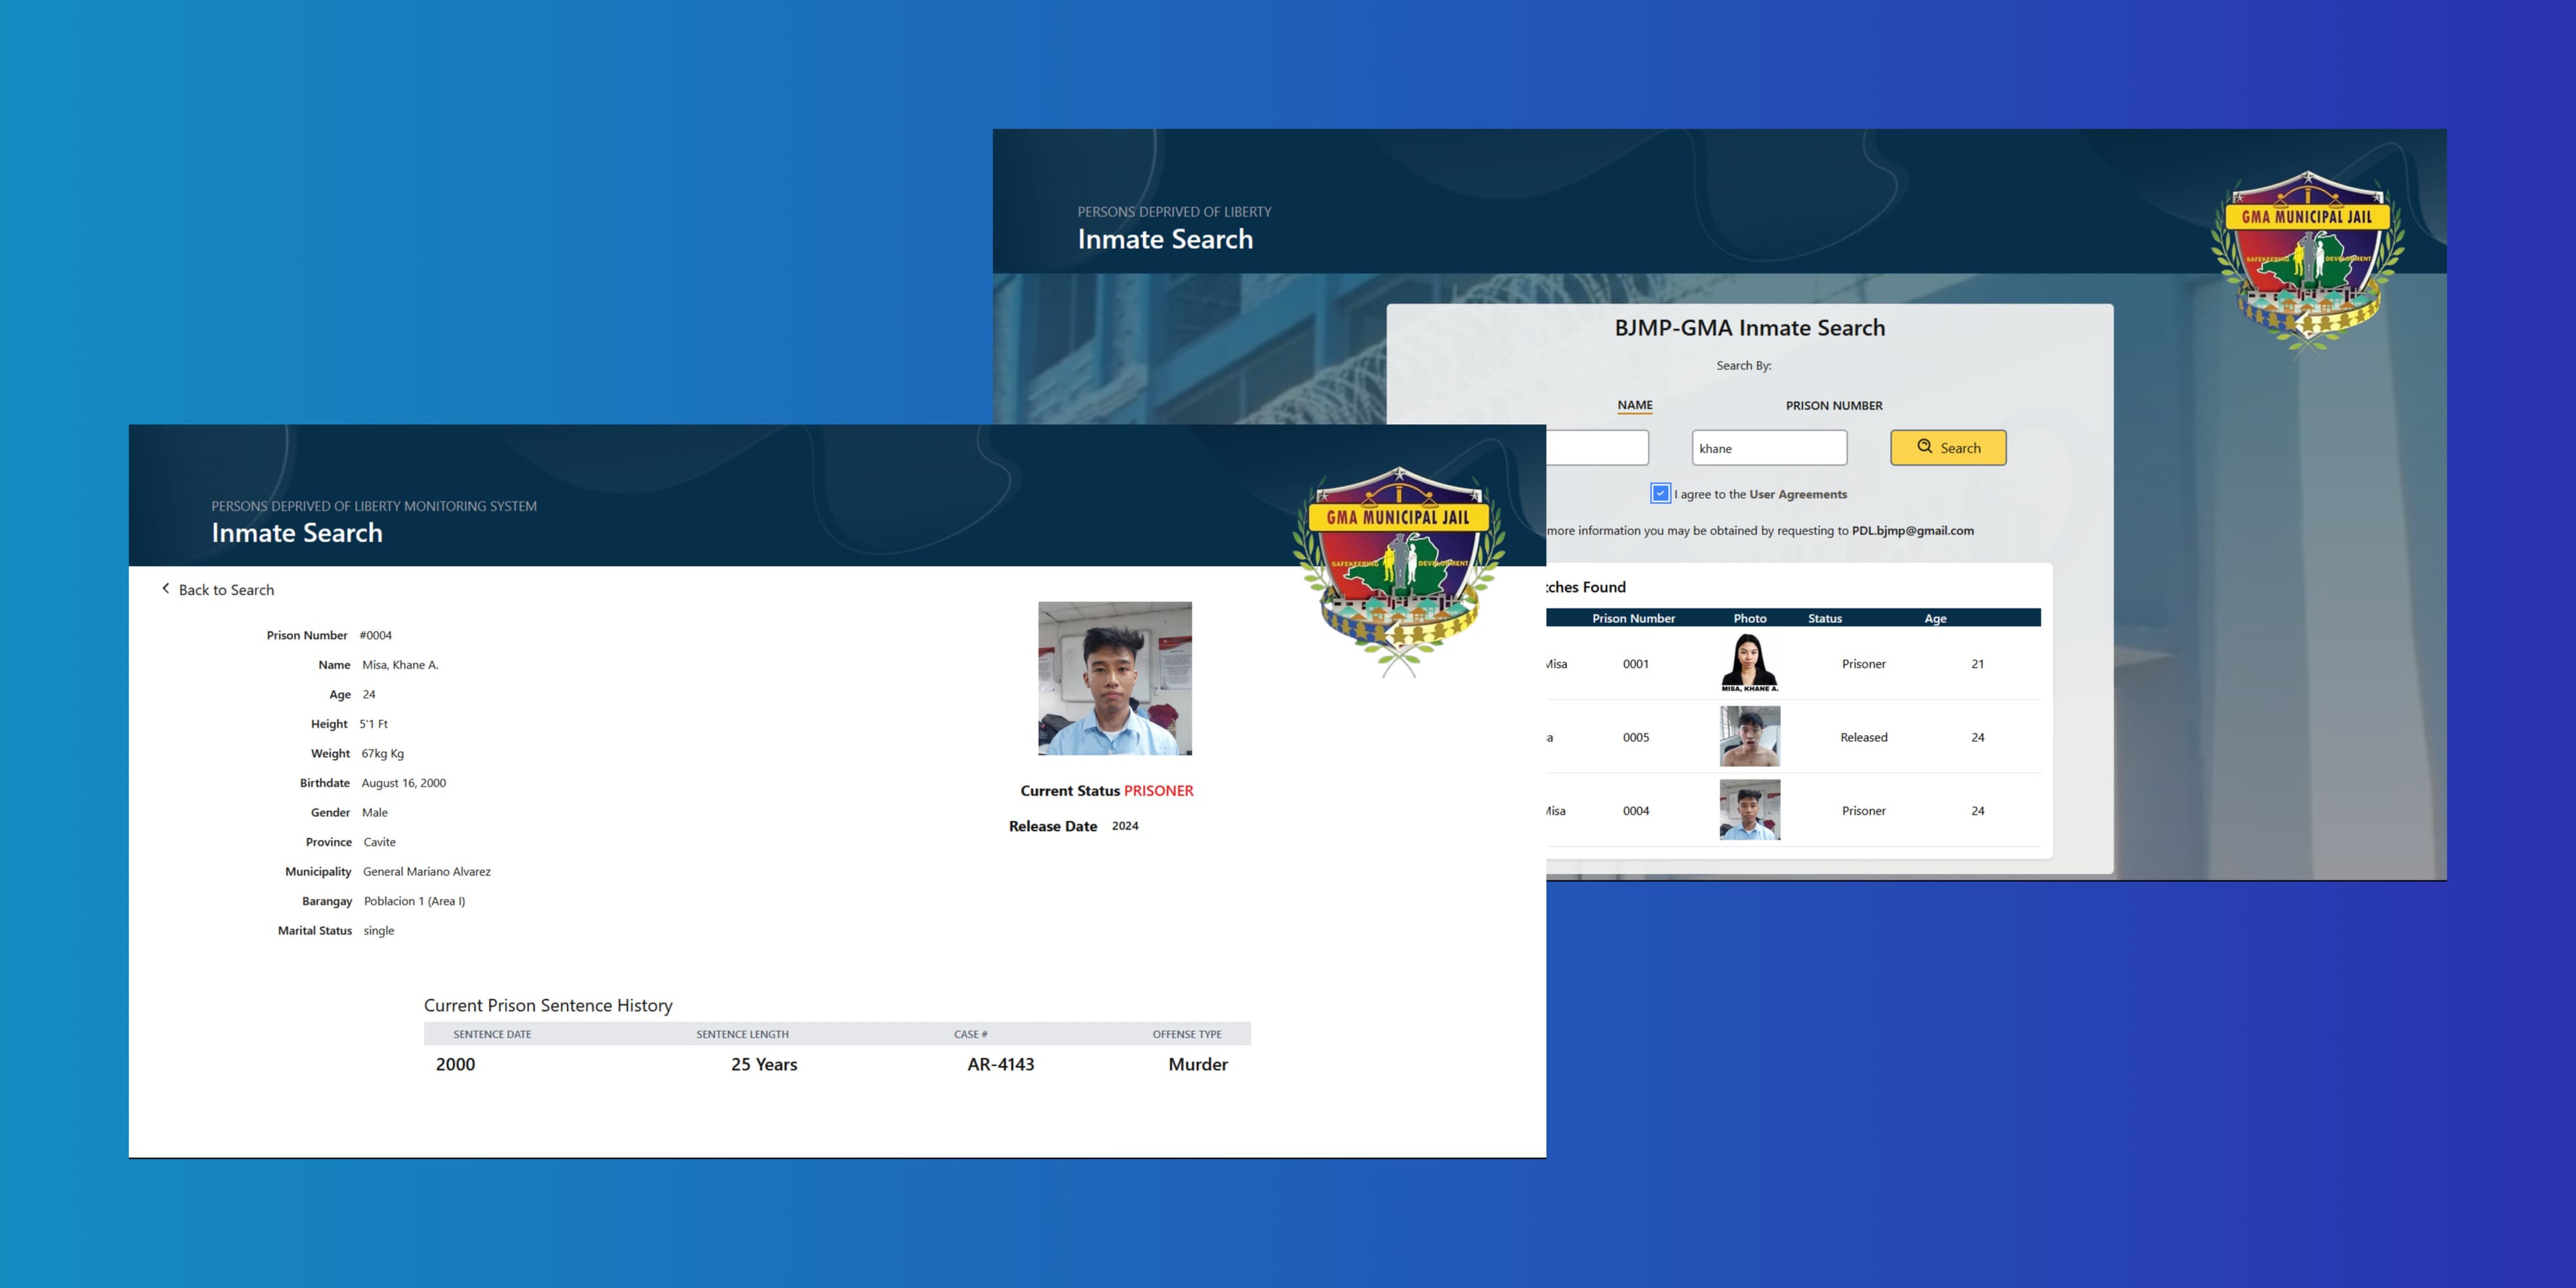Click the sentence length '25 Years'

(x=764, y=1065)
